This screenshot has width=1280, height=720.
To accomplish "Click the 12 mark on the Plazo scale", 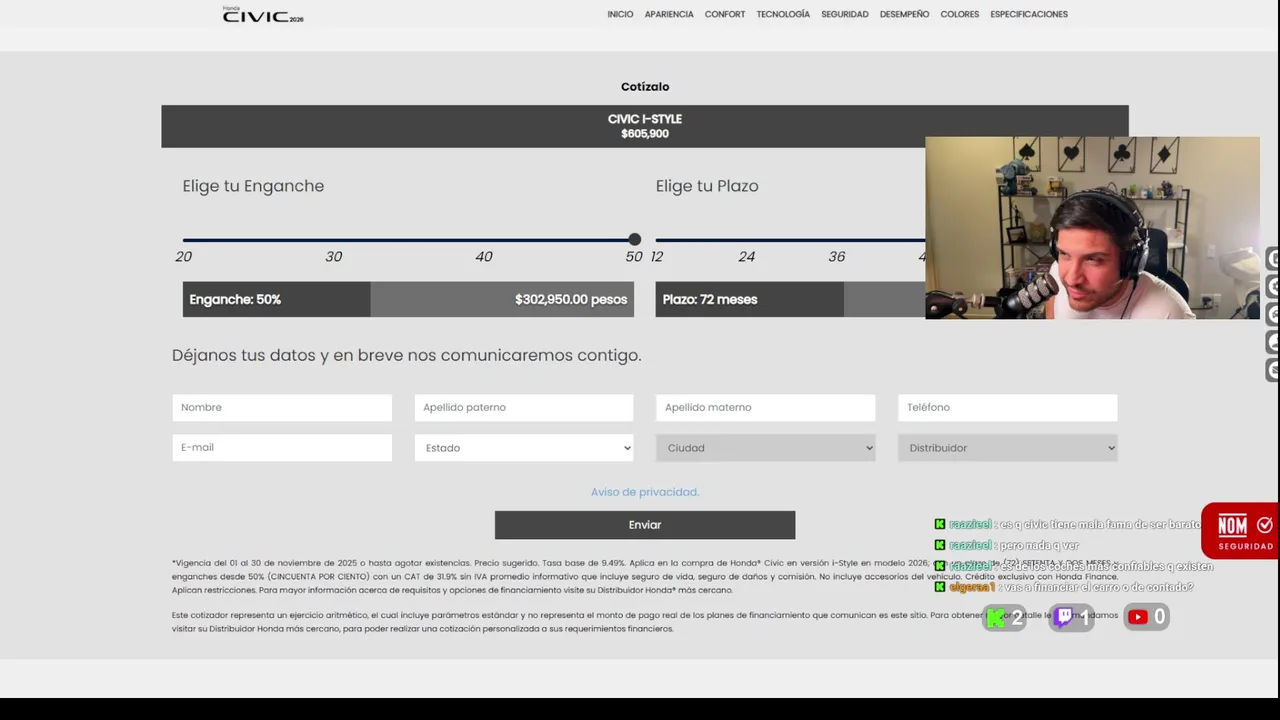I will (x=657, y=257).
